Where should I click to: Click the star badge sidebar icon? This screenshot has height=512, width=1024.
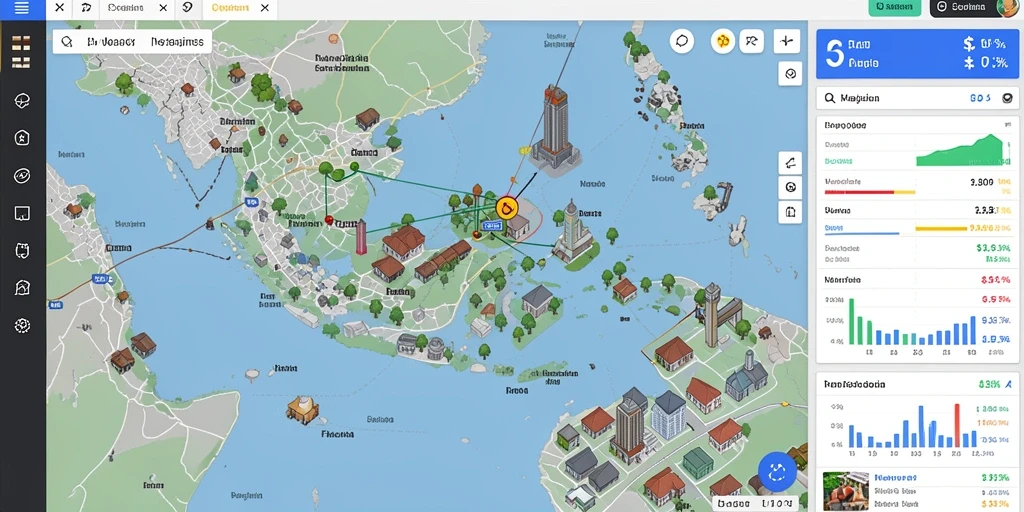(x=22, y=138)
